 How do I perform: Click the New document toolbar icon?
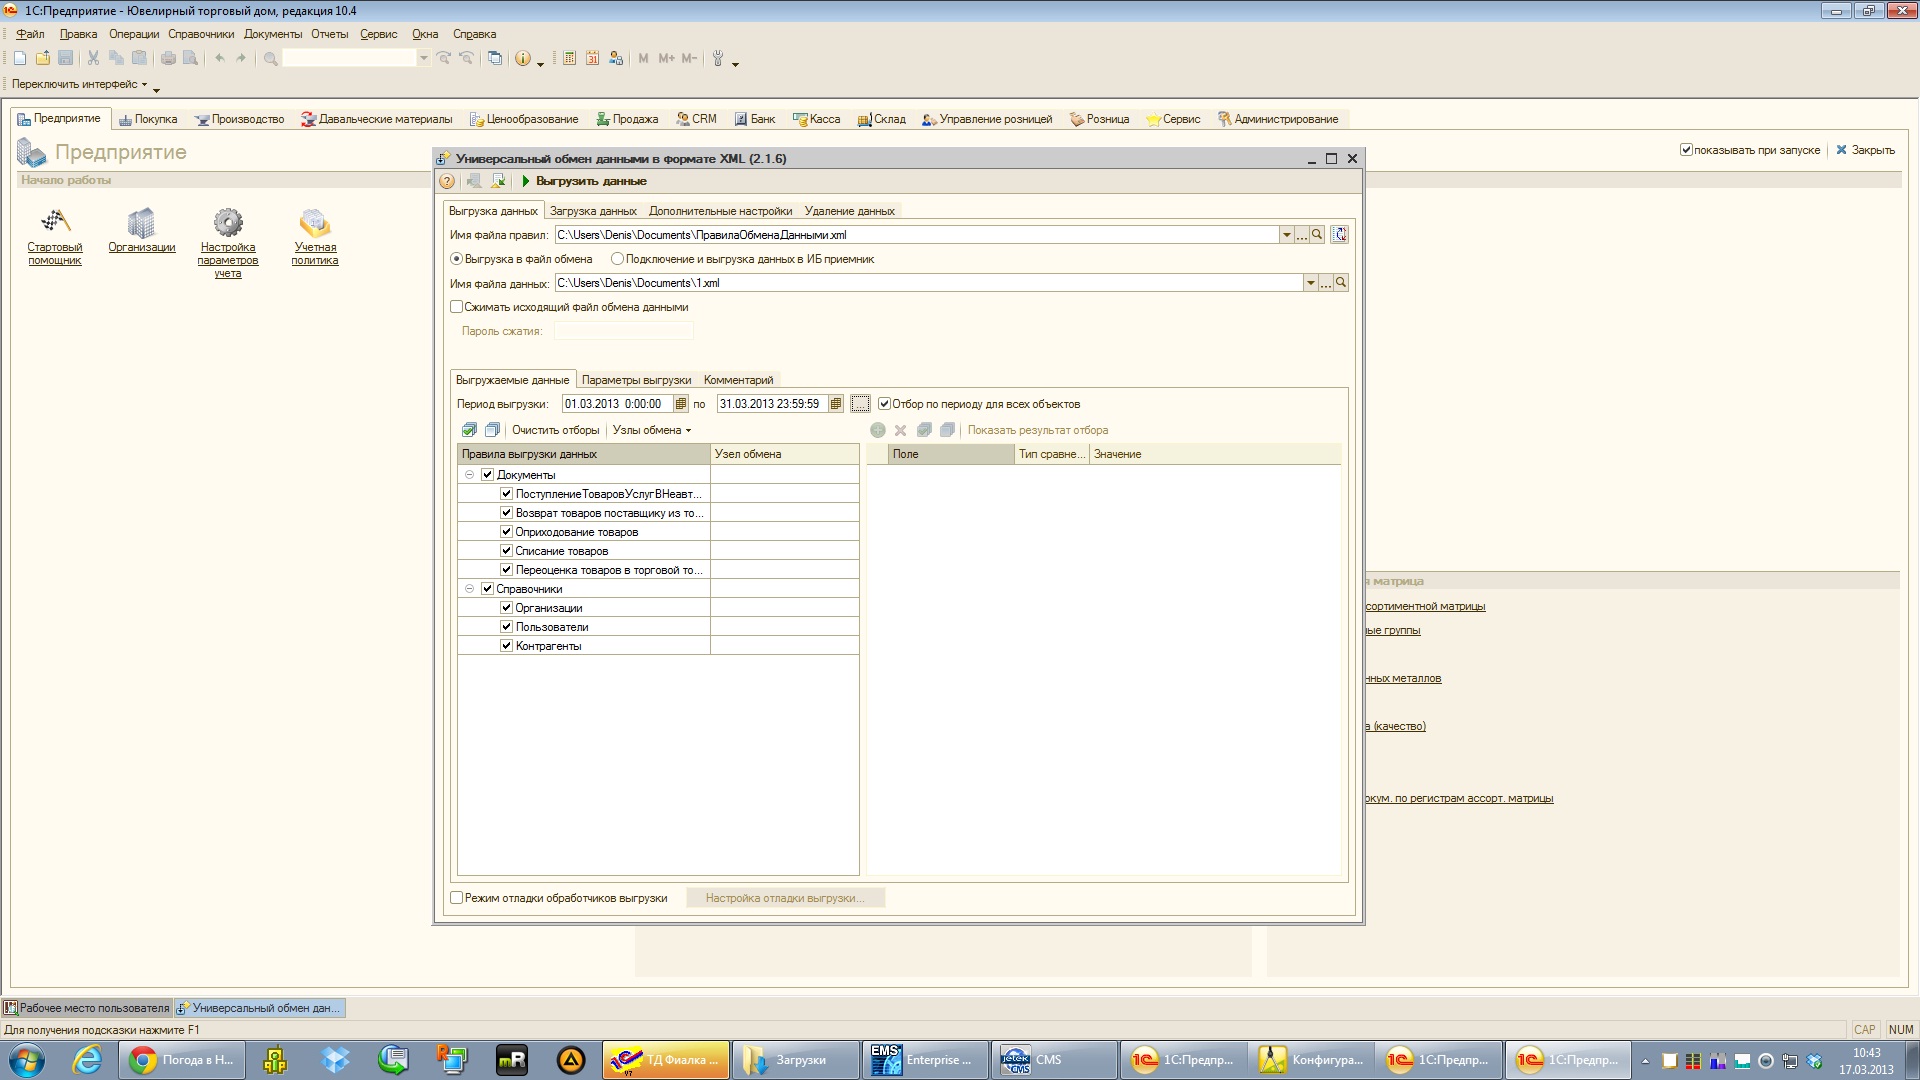click(x=20, y=59)
